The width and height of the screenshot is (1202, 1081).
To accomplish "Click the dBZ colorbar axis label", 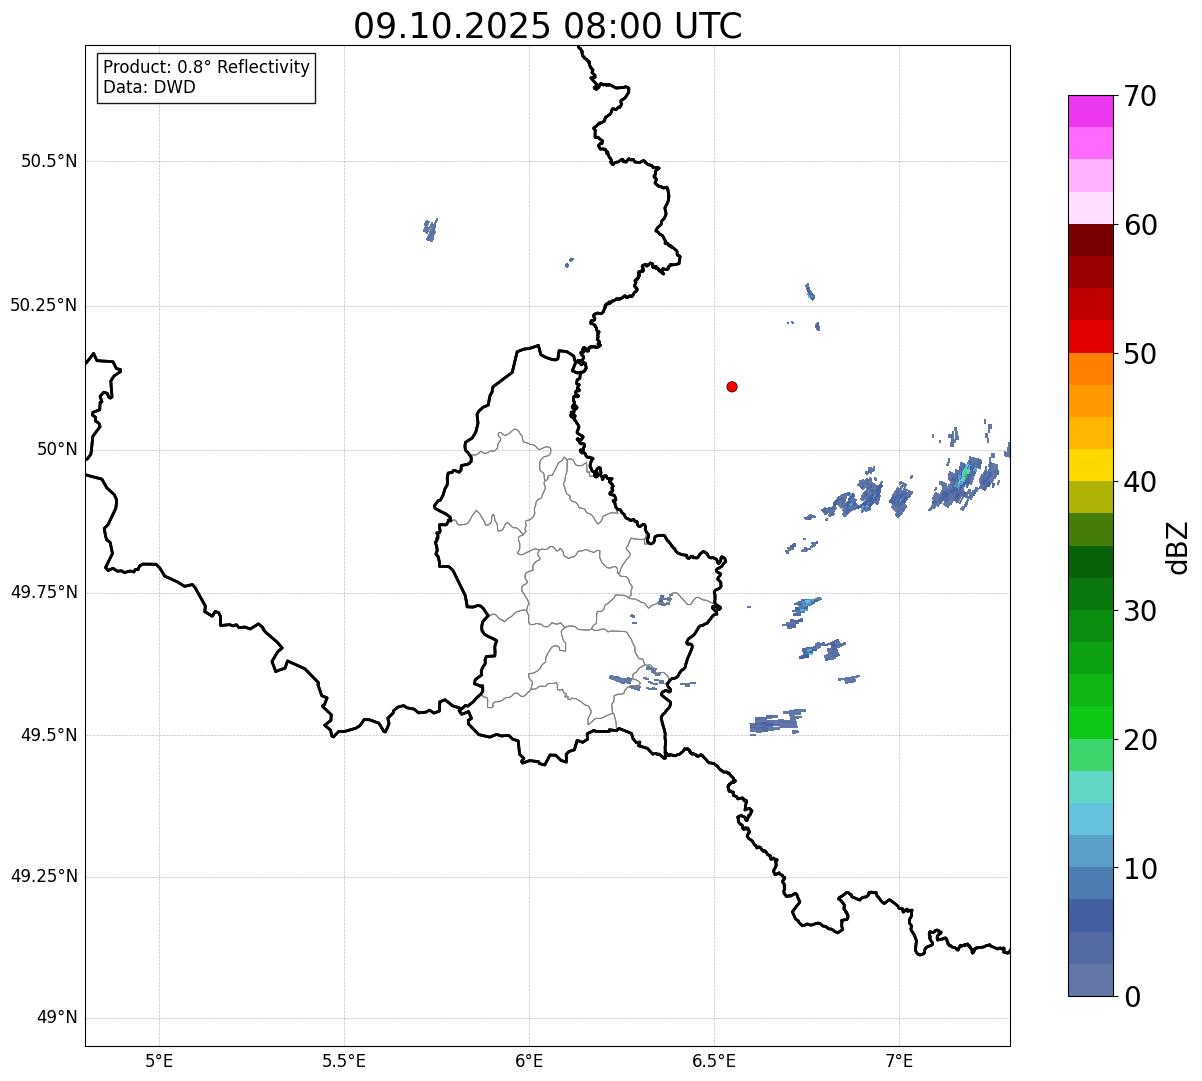I will coord(1178,547).
